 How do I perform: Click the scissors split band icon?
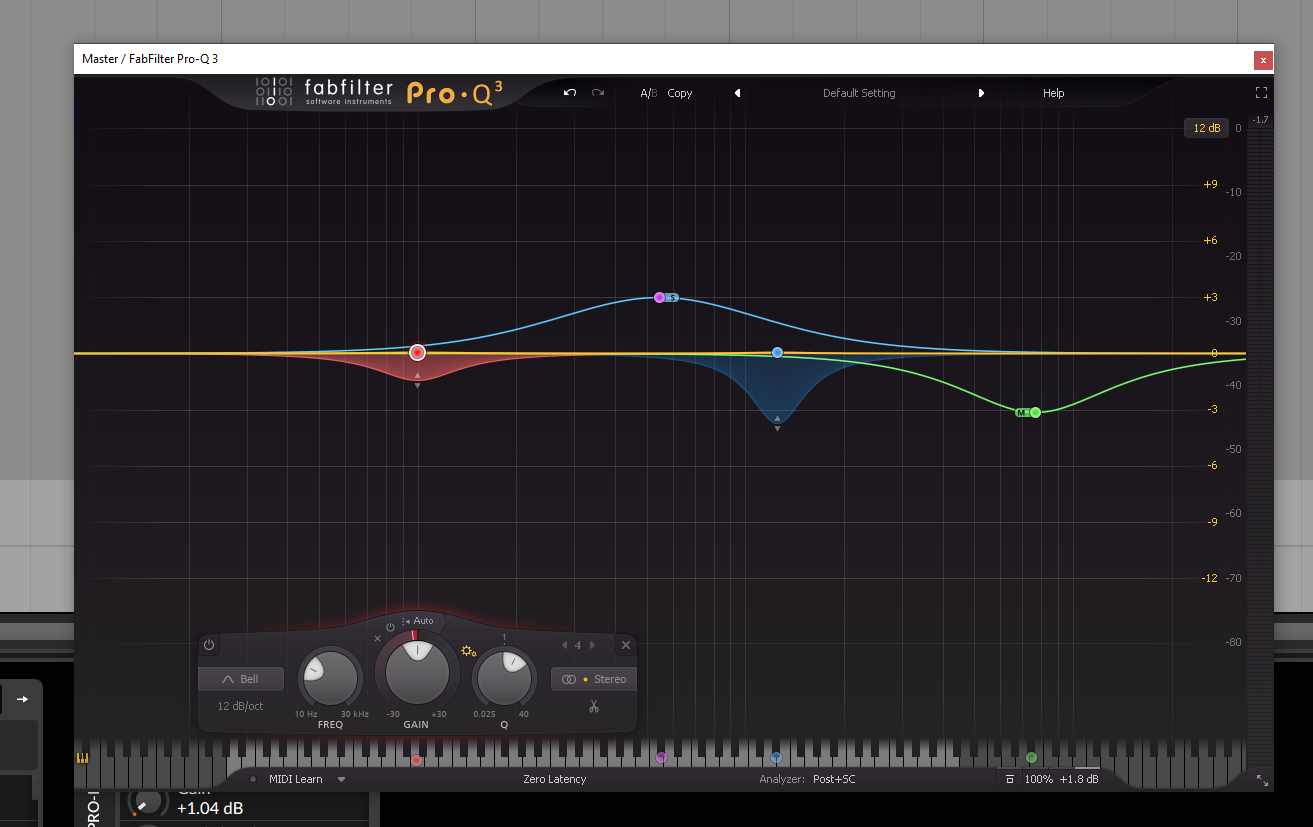(x=593, y=707)
